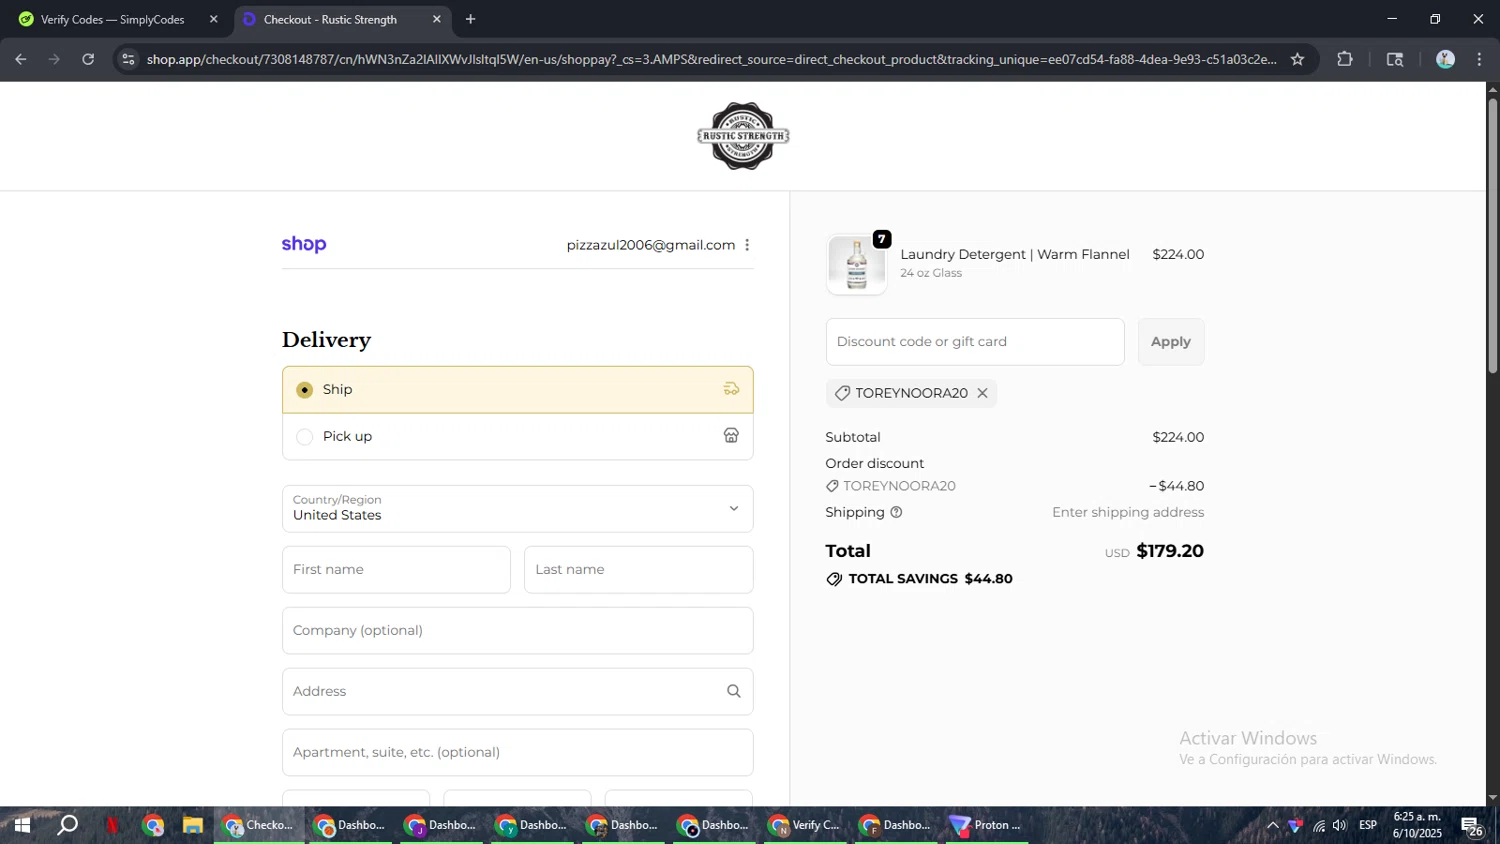Open the Chrome profile avatar
This screenshot has width=1500, height=844.
click(1445, 59)
